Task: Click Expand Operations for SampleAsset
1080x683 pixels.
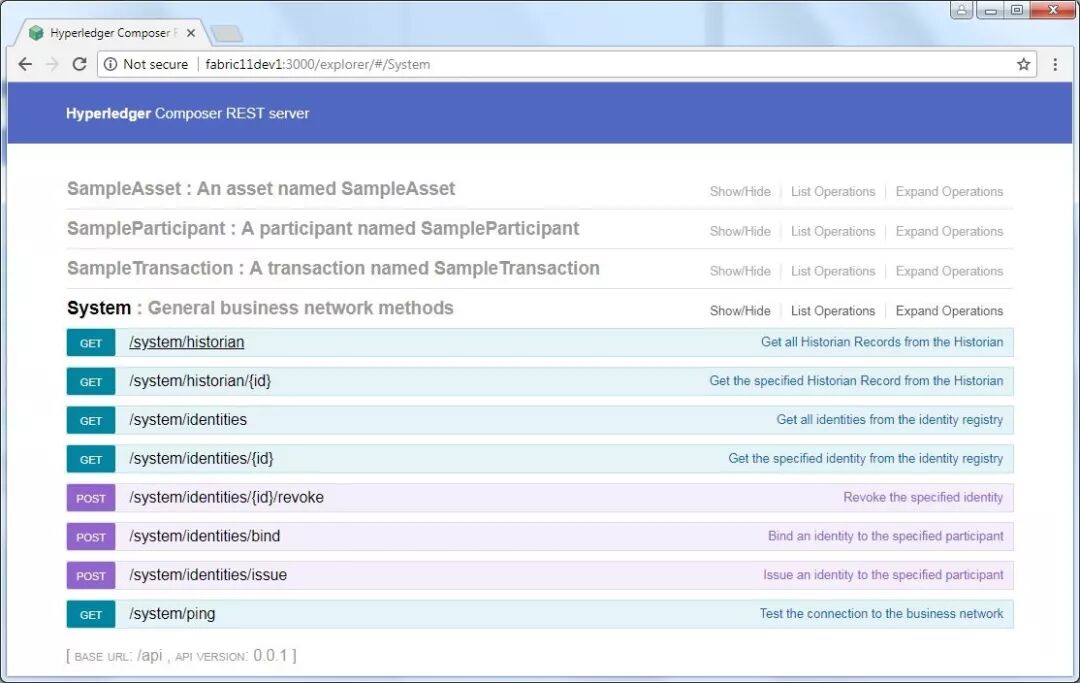Action: point(949,191)
